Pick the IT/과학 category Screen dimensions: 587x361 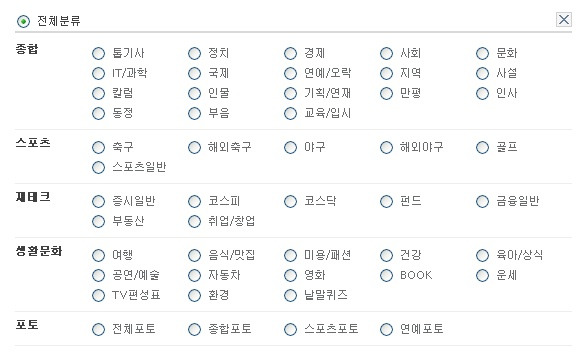(x=98, y=73)
